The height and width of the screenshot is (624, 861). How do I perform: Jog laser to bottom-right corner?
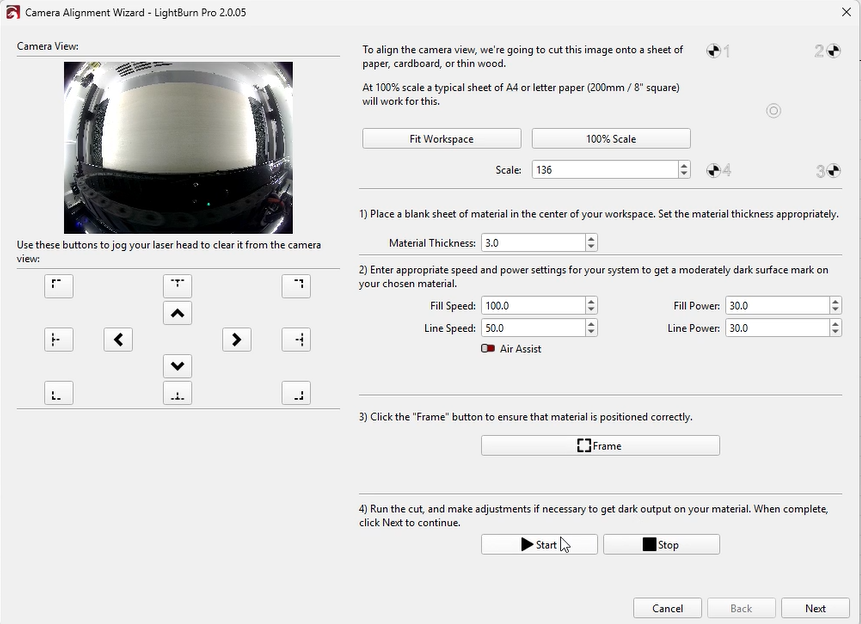(296, 393)
